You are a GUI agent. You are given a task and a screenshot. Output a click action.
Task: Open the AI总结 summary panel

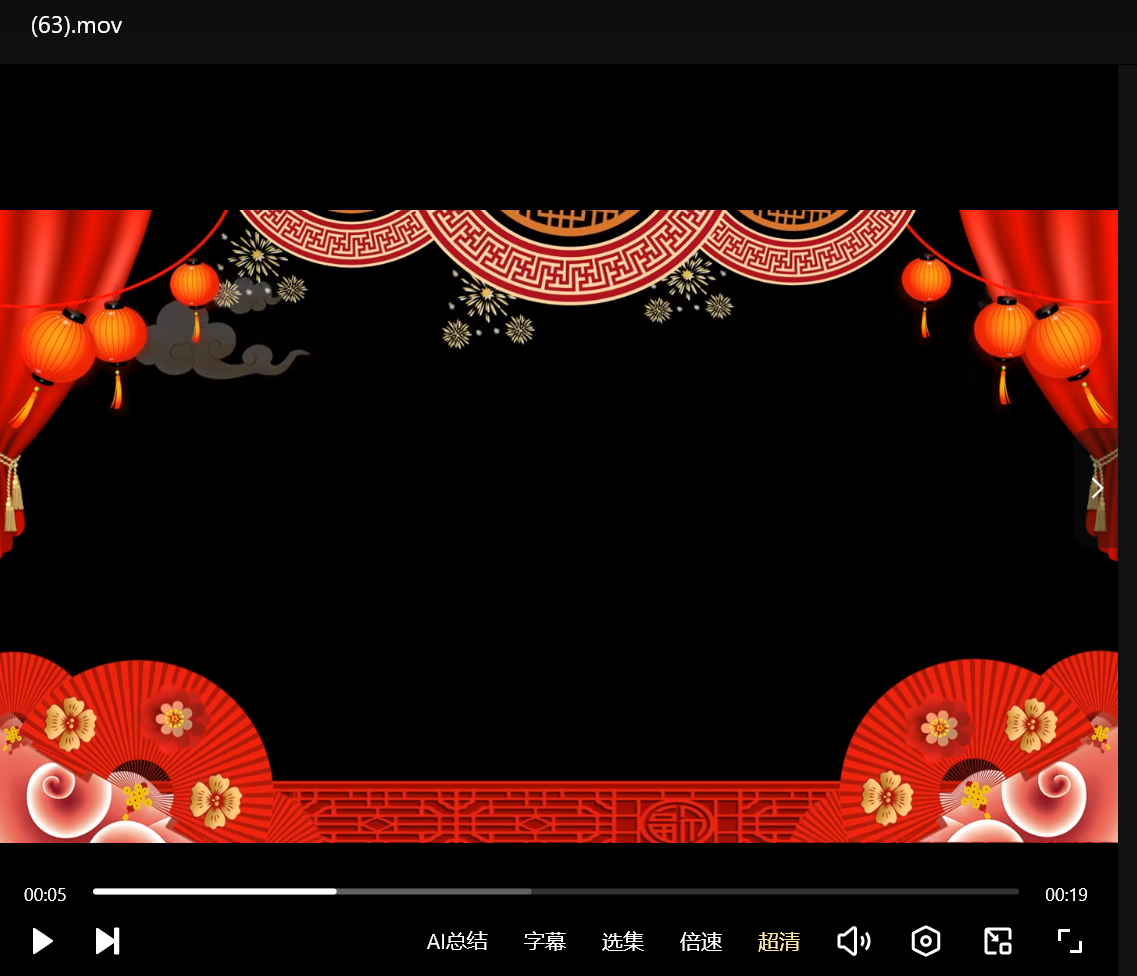click(x=457, y=941)
